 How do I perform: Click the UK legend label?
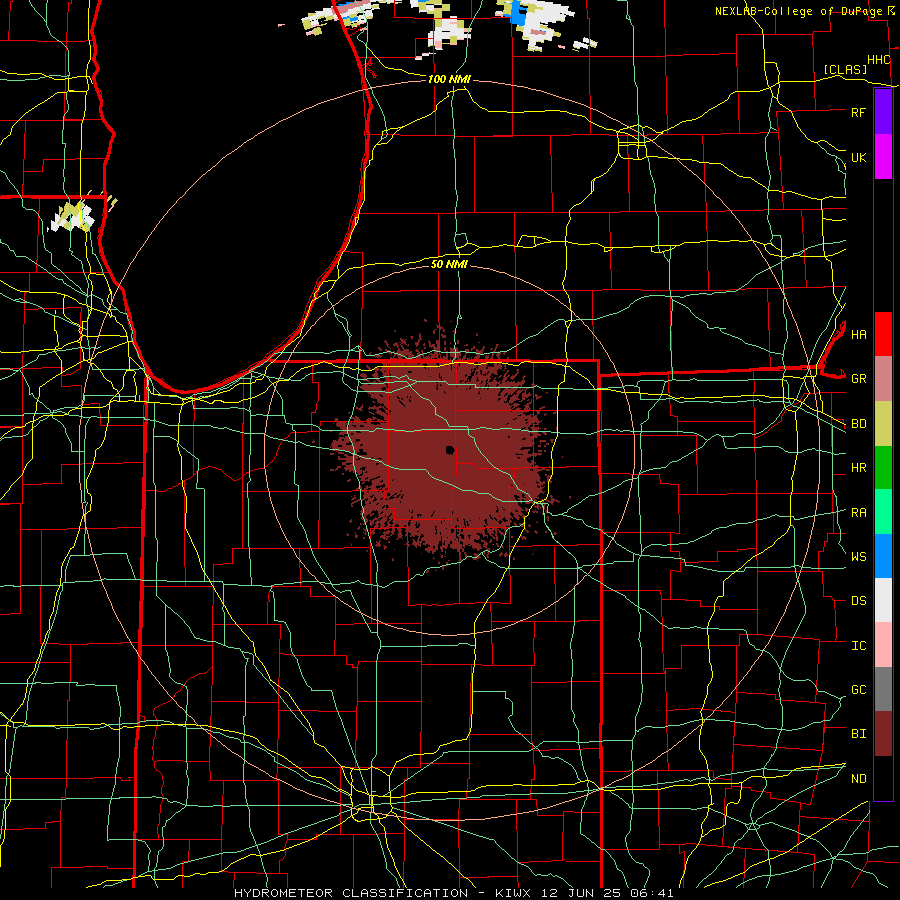tap(858, 157)
